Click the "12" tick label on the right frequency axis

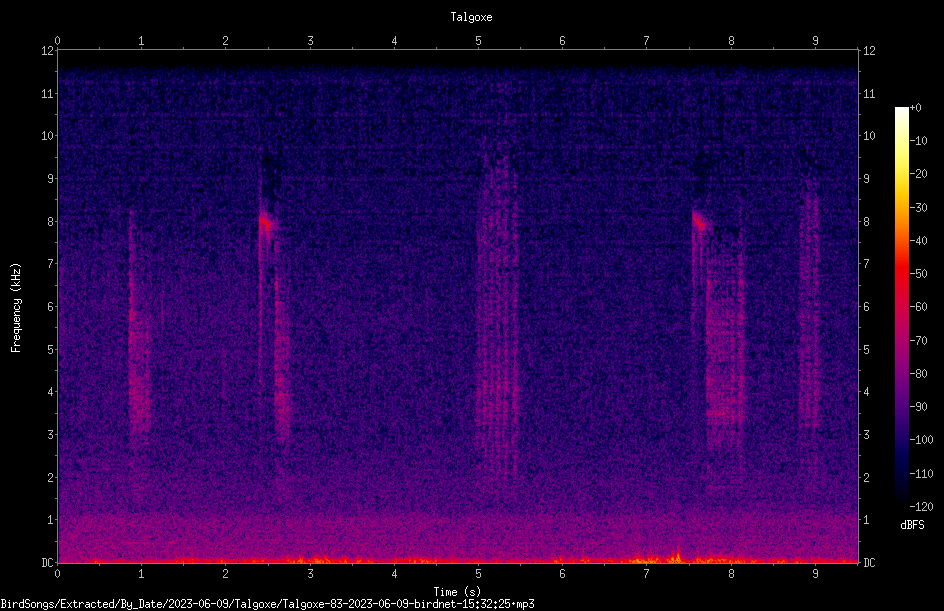tap(869, 51)
